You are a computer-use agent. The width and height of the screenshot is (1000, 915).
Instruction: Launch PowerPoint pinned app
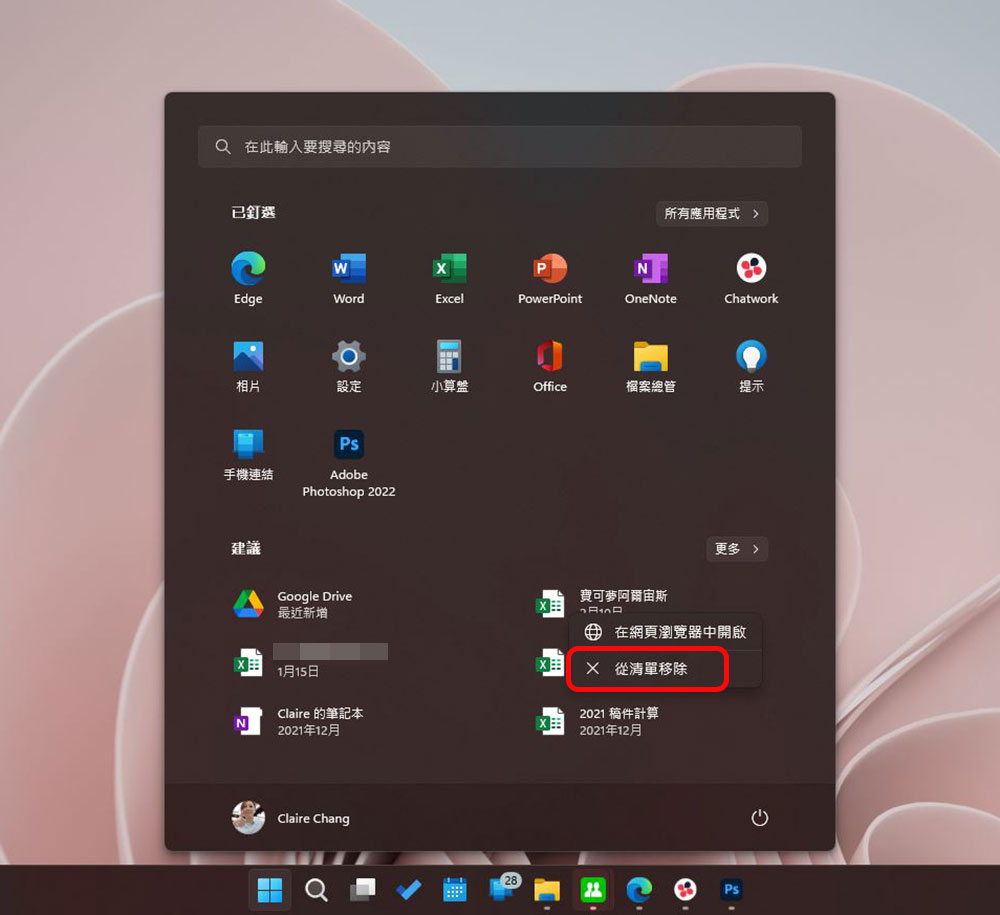[x=550, y=278]
